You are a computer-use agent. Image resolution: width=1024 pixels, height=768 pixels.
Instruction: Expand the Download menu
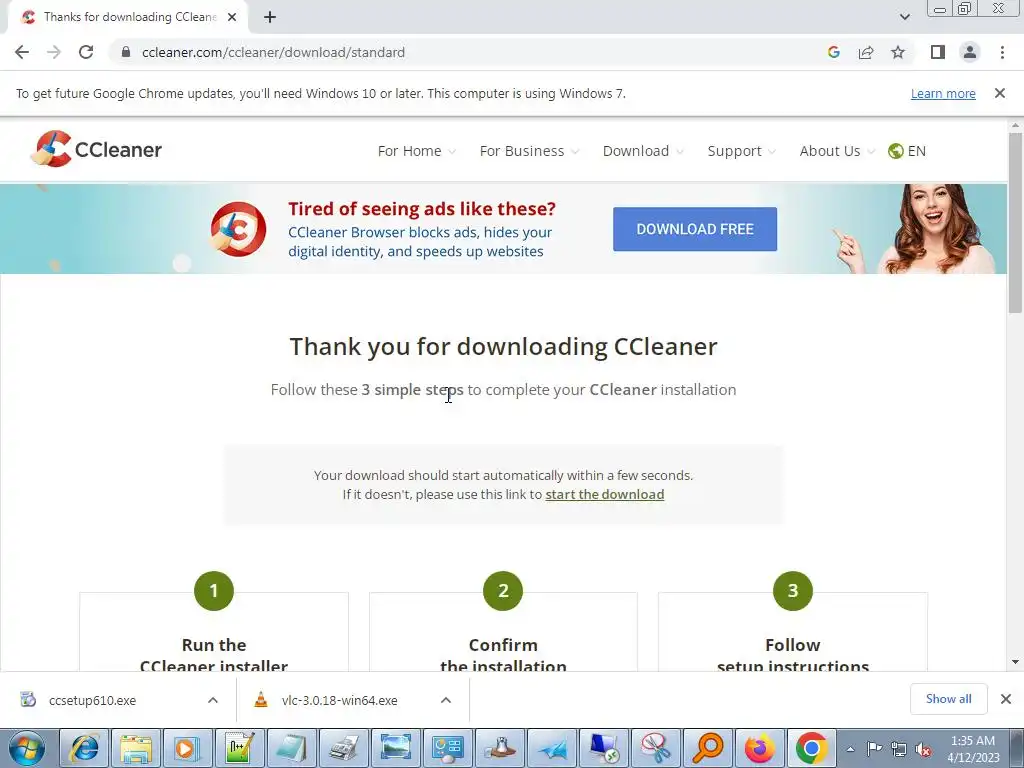643,151
